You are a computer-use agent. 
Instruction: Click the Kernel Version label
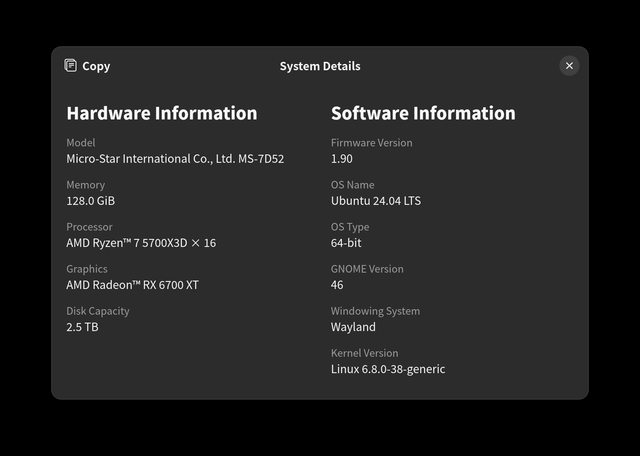pyautogui.click(x=365, y=353)
